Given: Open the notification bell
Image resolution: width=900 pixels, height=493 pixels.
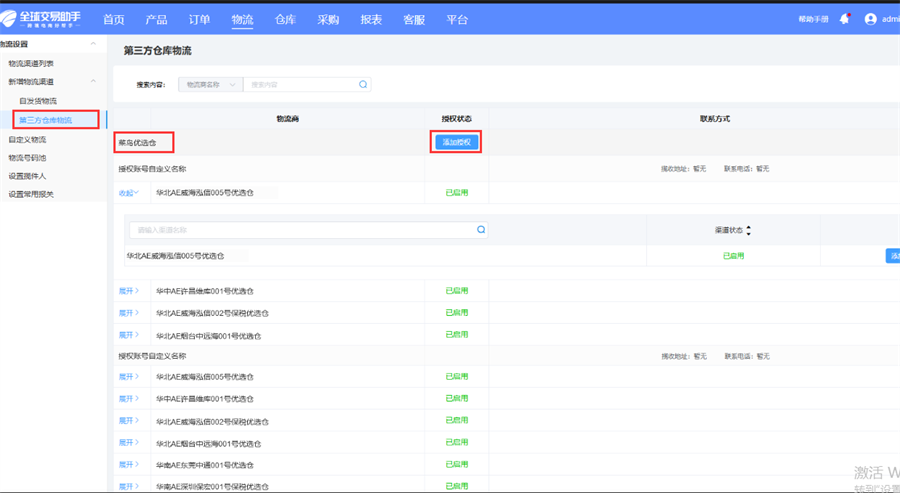Looking at the screenshot, I should click(x=844, y=19).
